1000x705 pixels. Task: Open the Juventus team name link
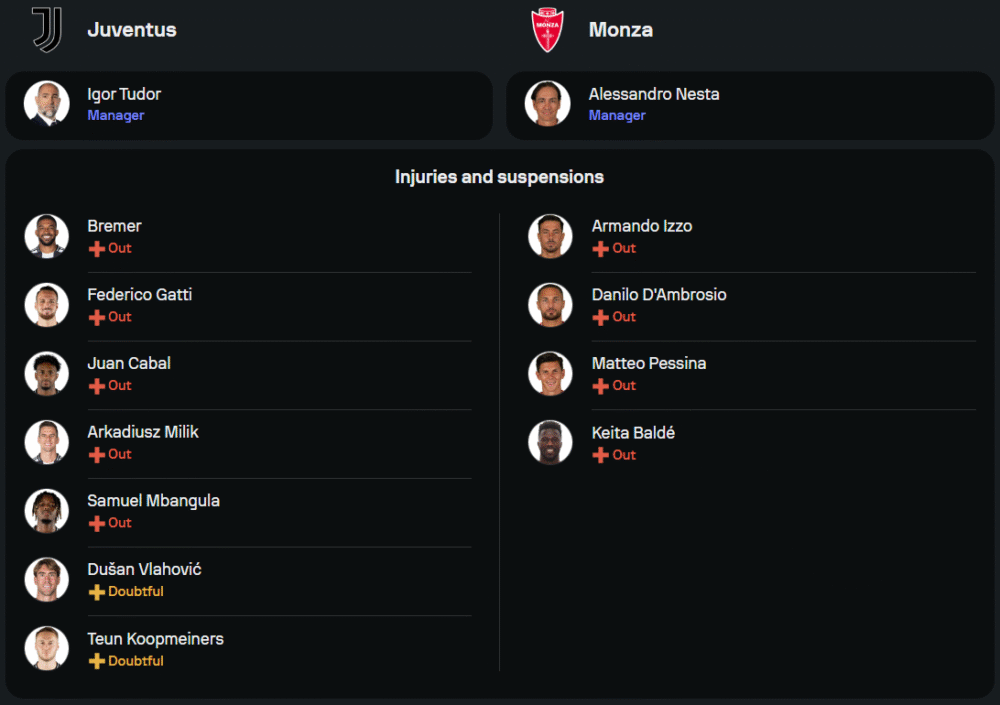[x=132, y=30]
